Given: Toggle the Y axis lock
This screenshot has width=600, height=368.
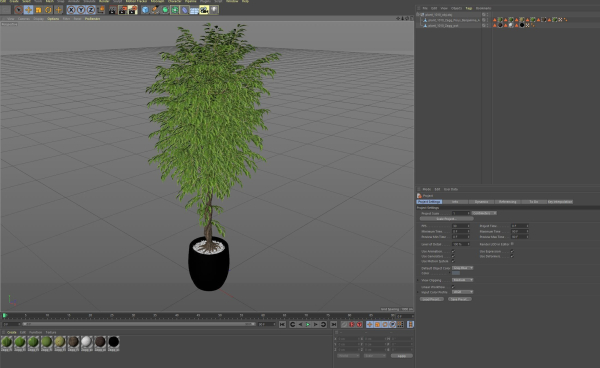Looking at the screenshot, I should (x=81, y=10).
